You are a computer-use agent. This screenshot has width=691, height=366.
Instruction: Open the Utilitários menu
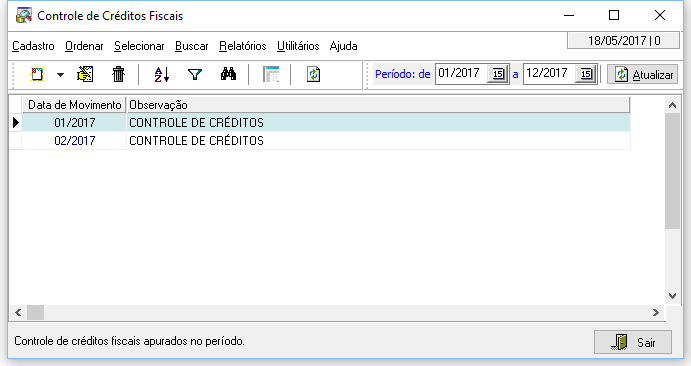(x=298, y=46)
